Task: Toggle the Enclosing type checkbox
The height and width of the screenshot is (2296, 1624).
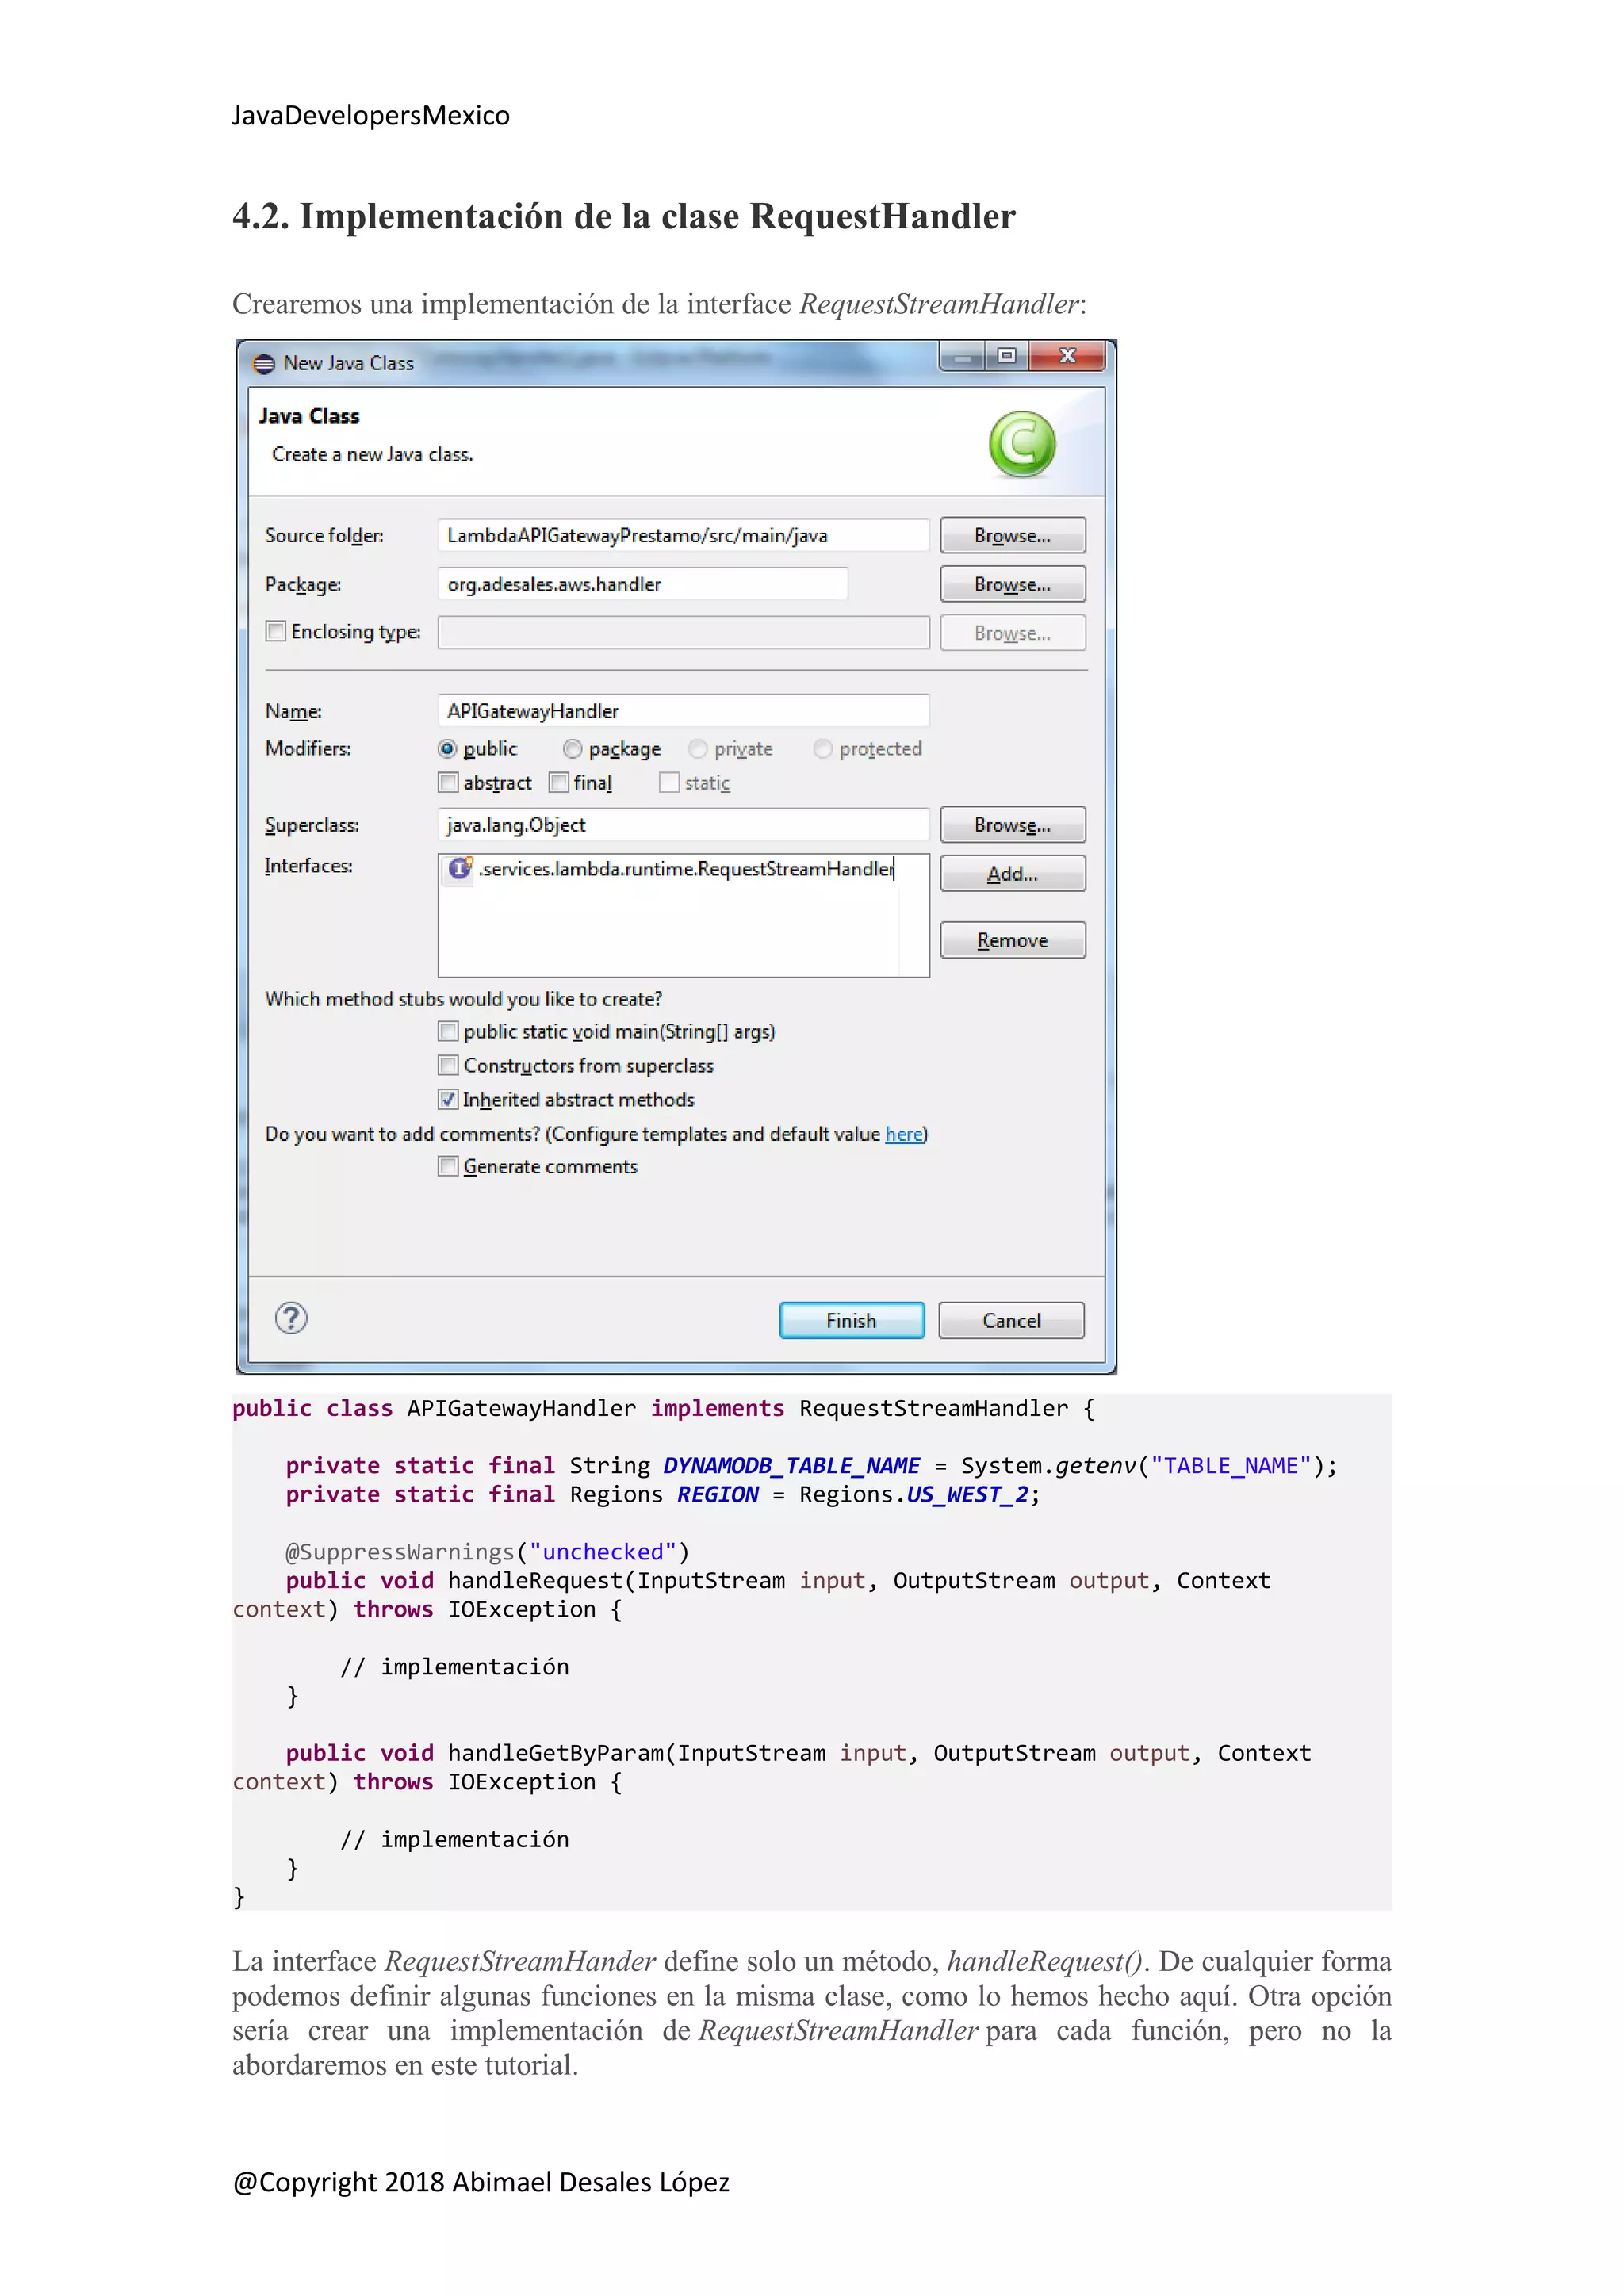Action: 276,631
